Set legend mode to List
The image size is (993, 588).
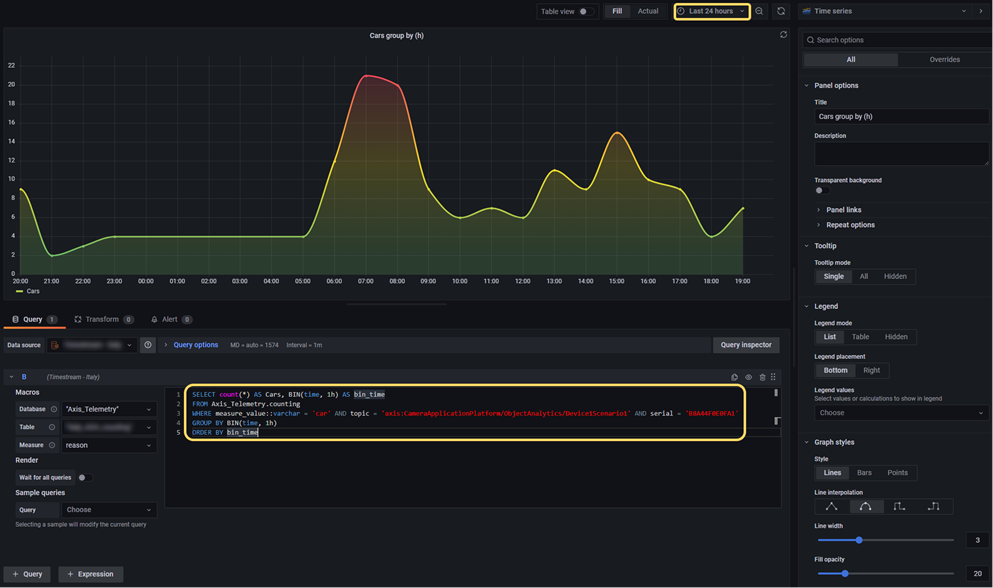830,337
